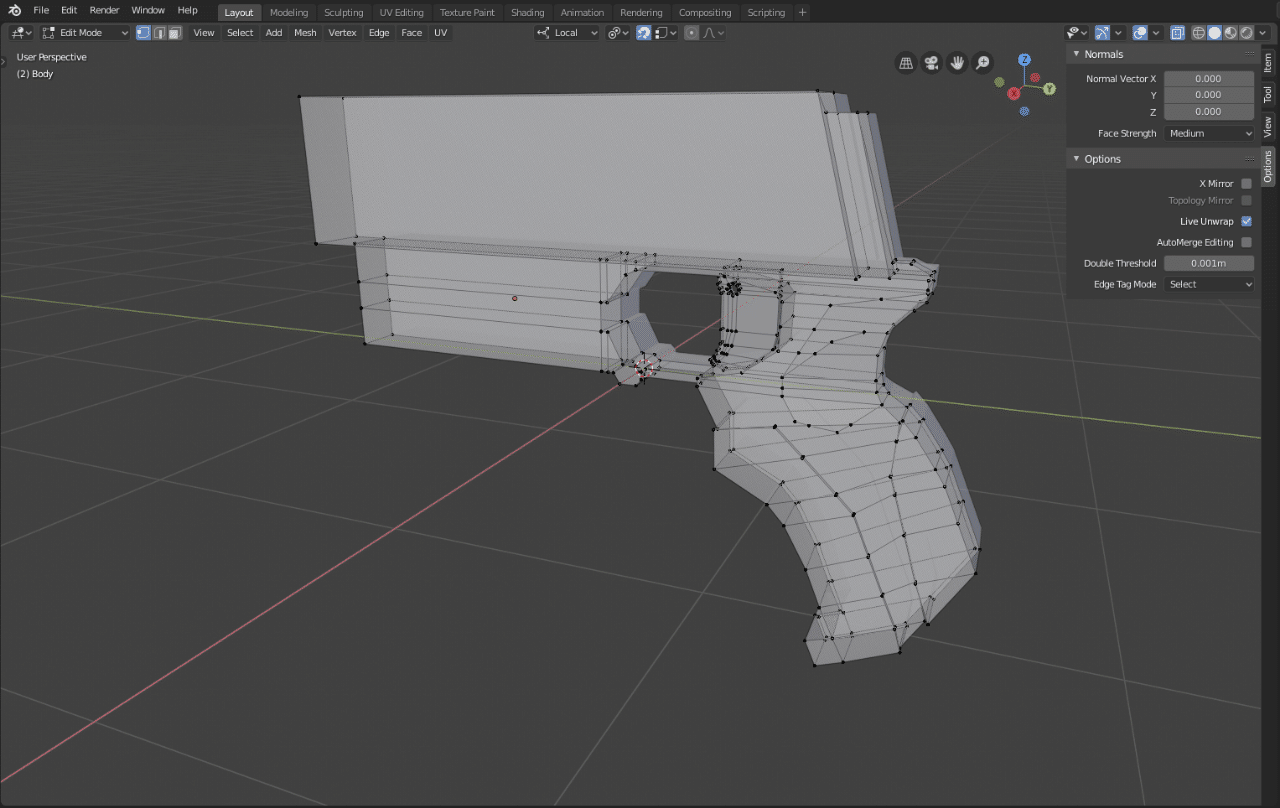Disable the Live Unwrap checkbox
Screen dimensions: 1280x808
click(1246, 221)
